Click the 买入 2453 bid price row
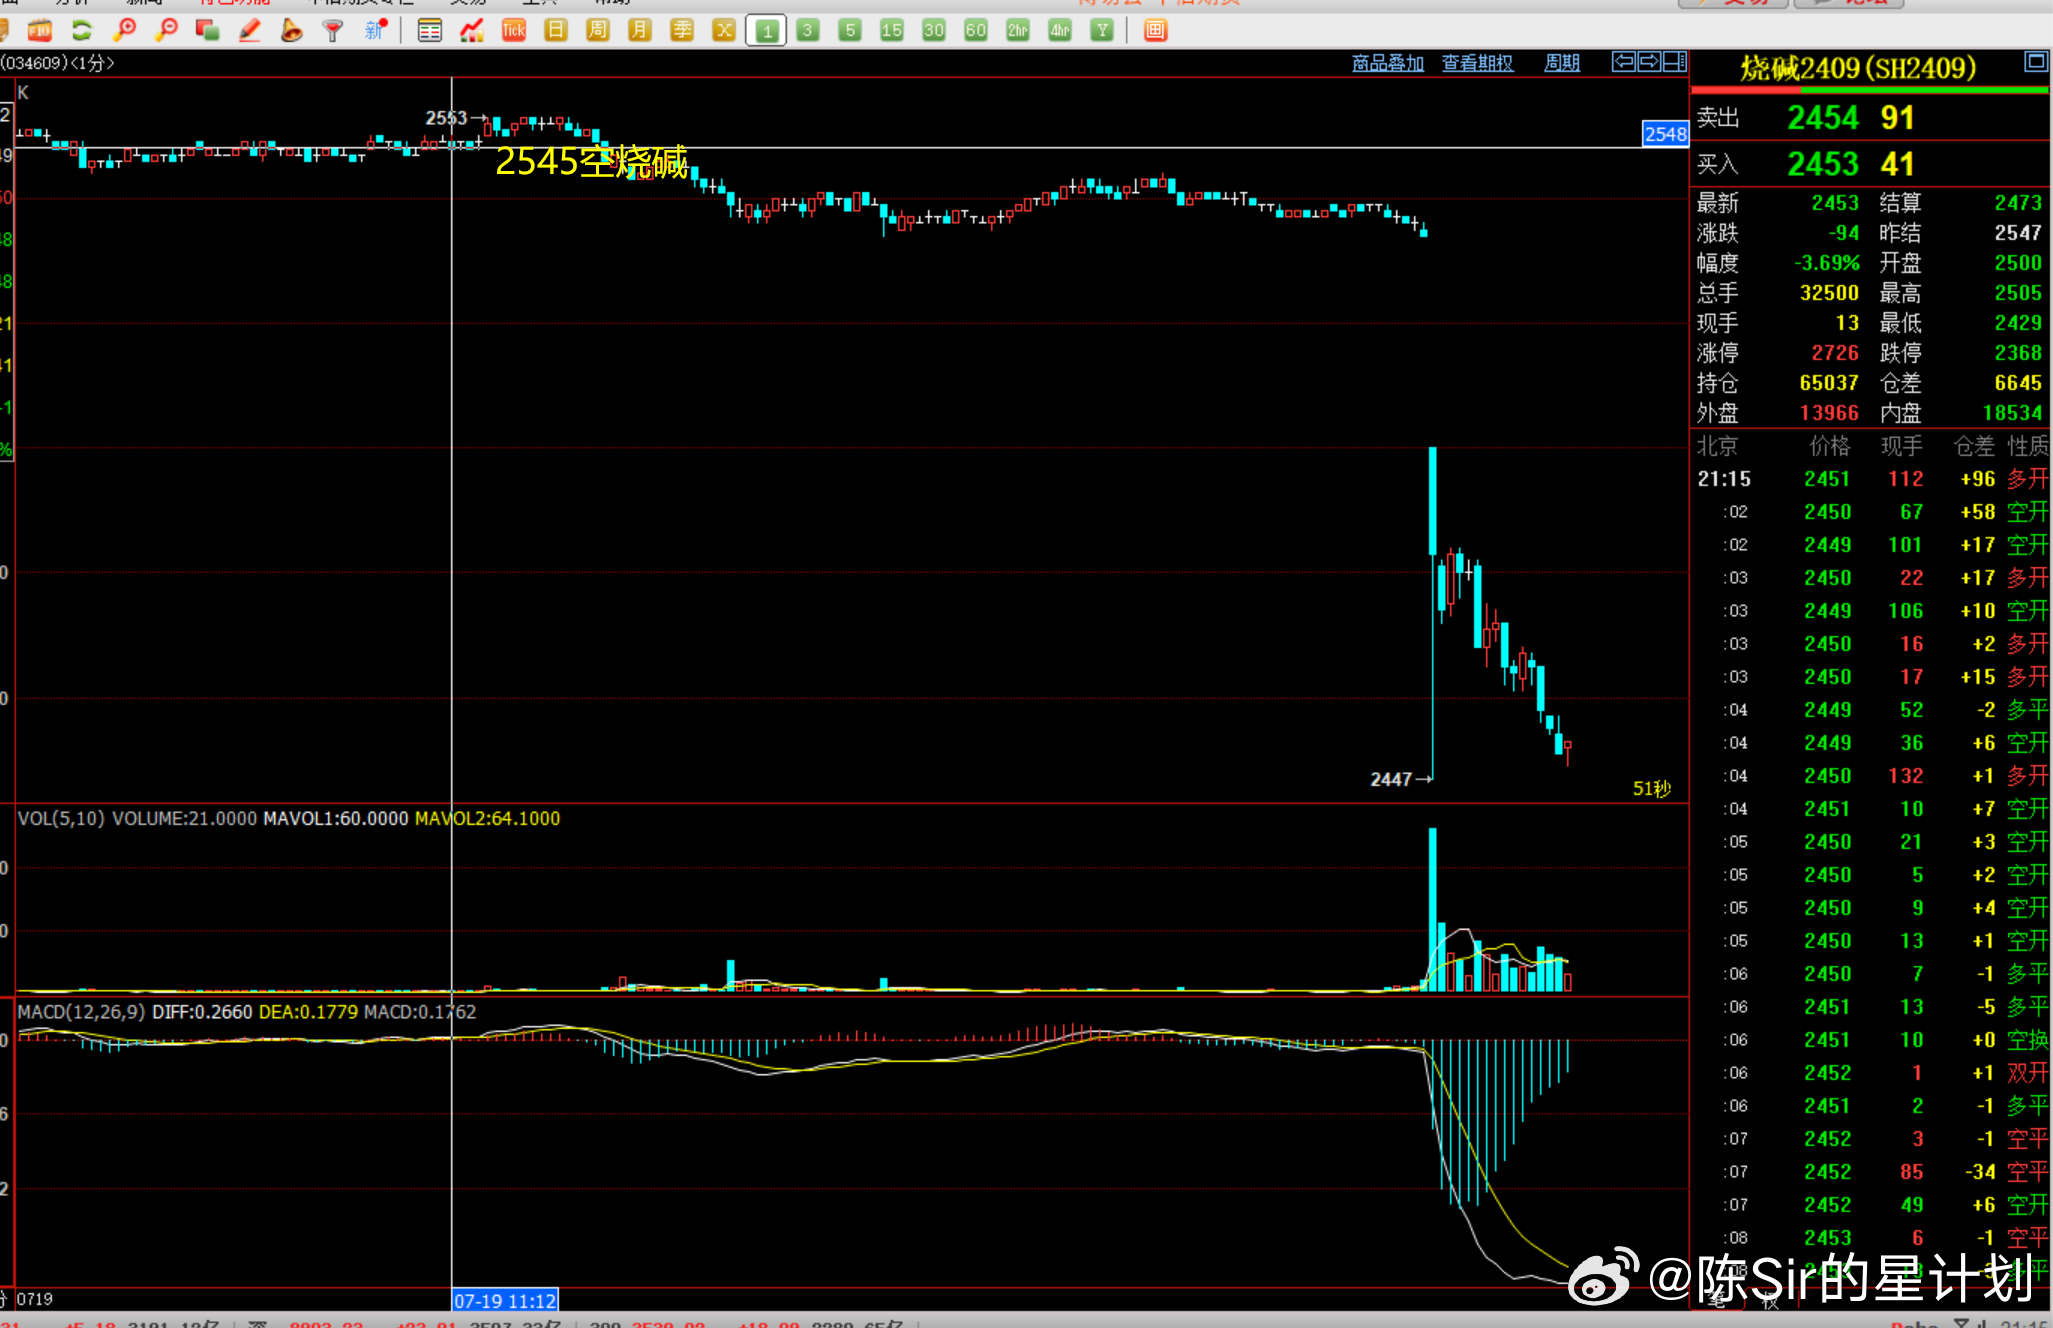The image size is (2053, 1328). (x=1869, y=164)
